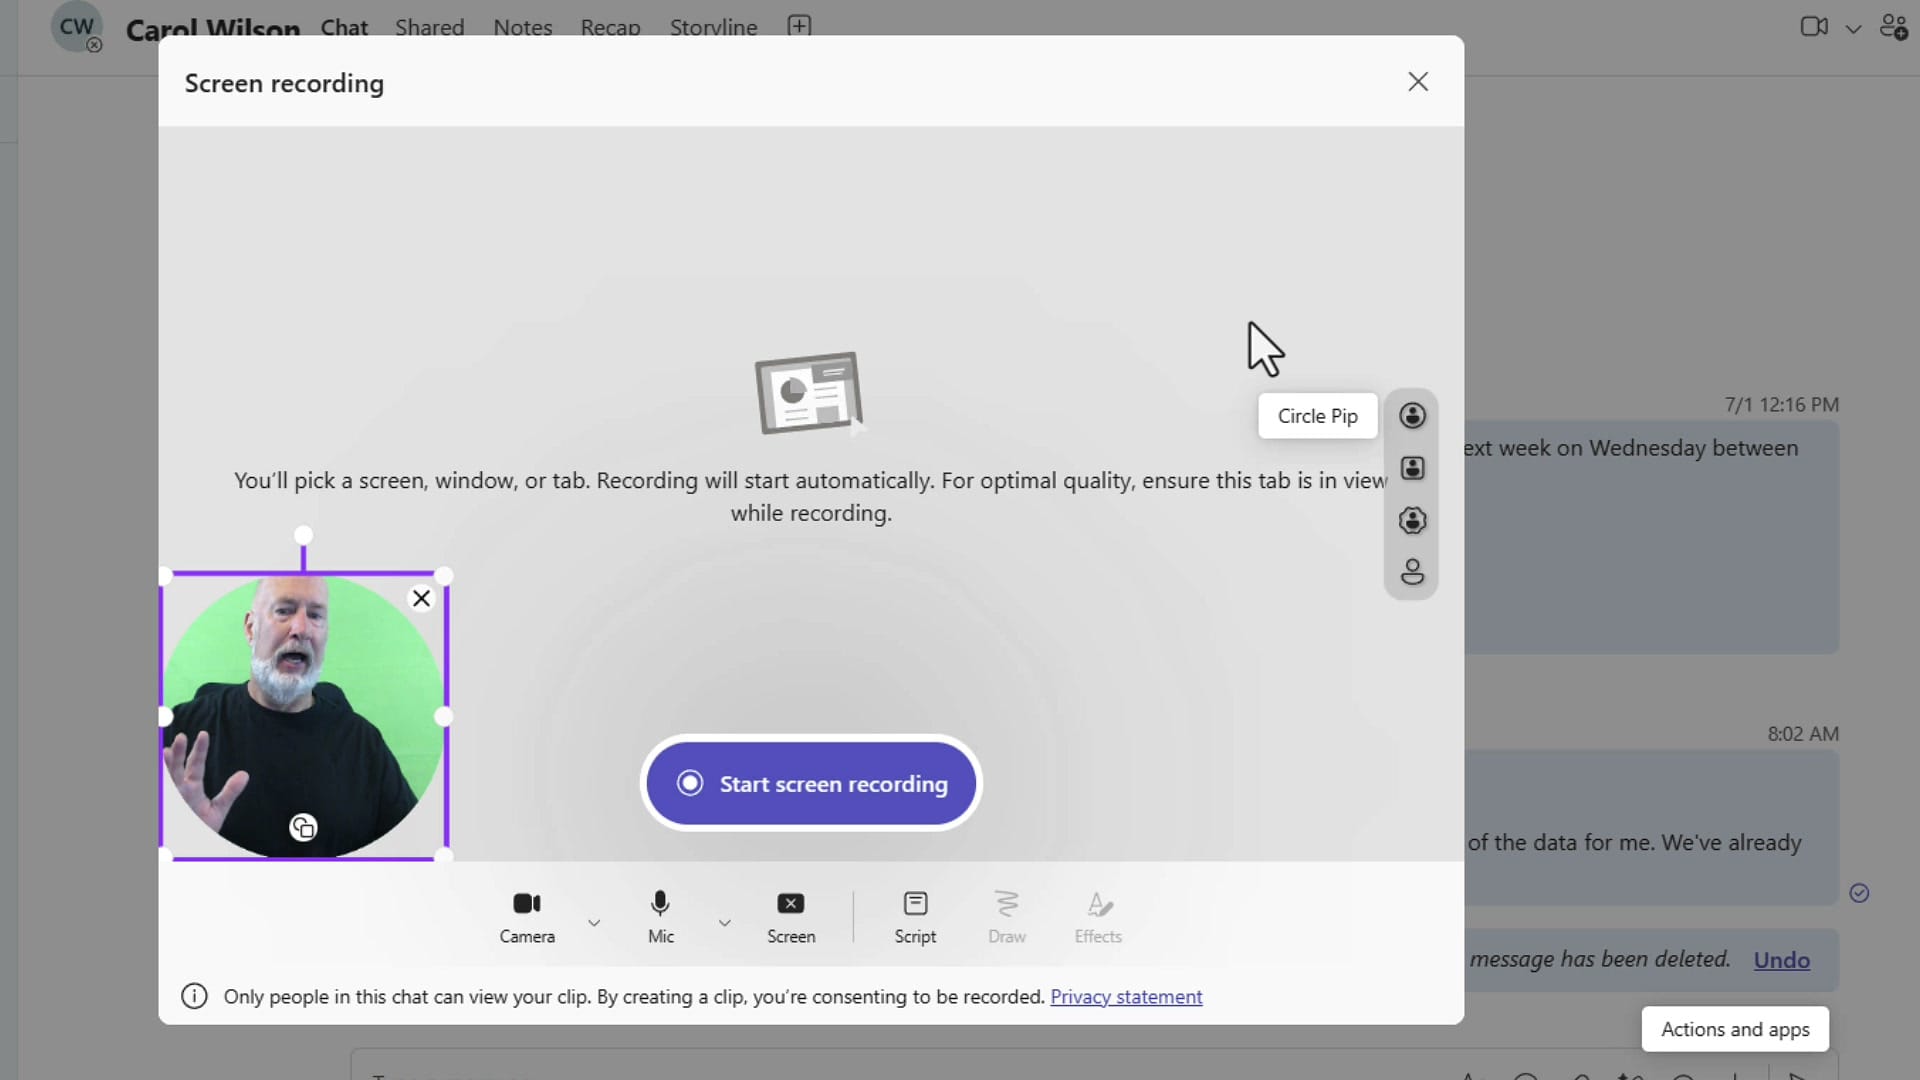Undo the deleted message
The width and height of the screenshot is (1920, 1080).
point(1781,960)
